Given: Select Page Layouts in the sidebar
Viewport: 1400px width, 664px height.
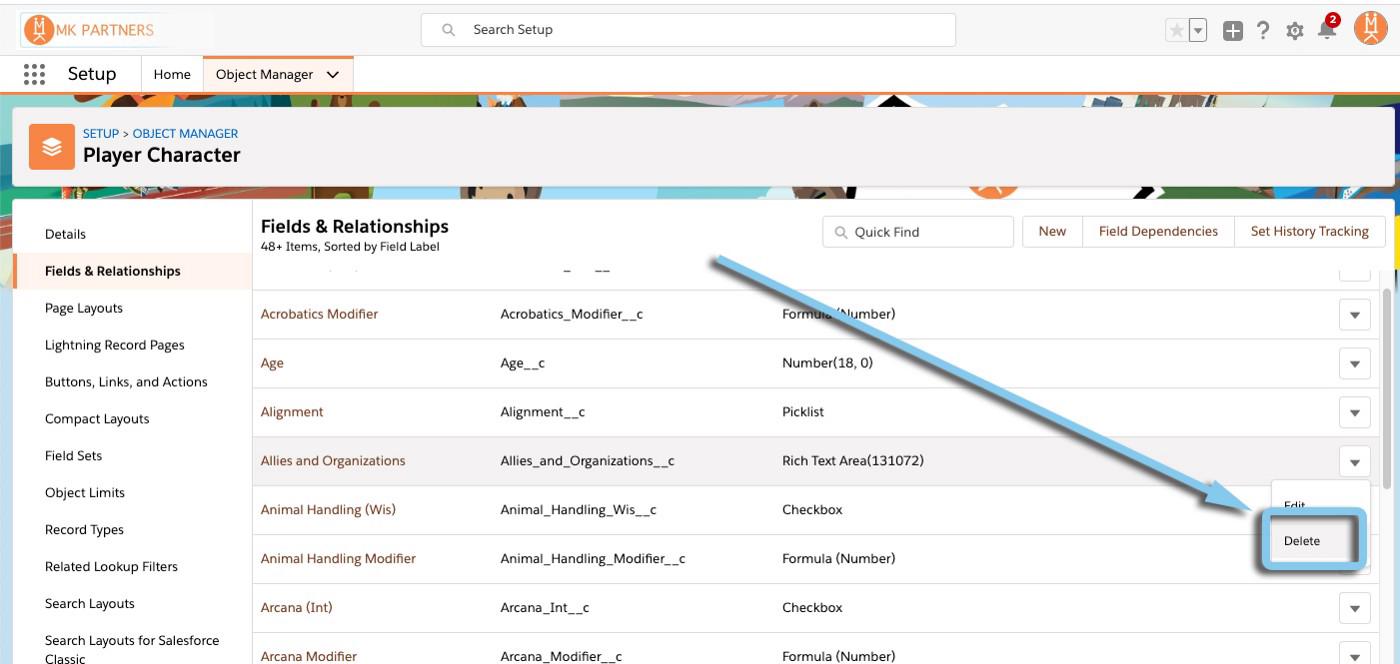Looking at the screenshot, I should [84, 308].
